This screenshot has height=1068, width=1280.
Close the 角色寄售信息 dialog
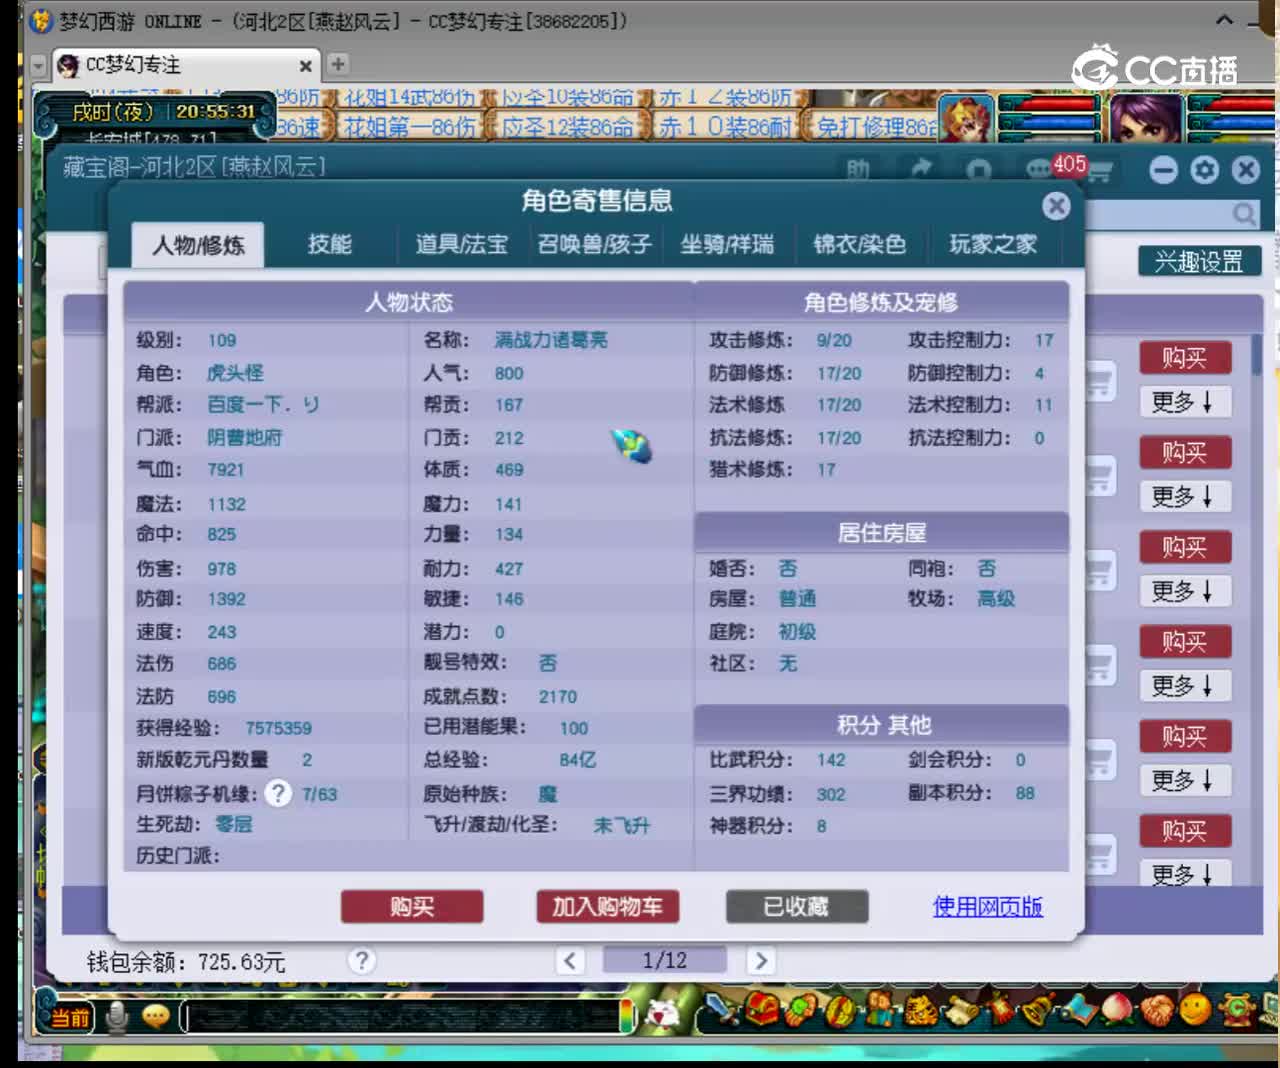pyautogui.click(x=1056, y=206)
